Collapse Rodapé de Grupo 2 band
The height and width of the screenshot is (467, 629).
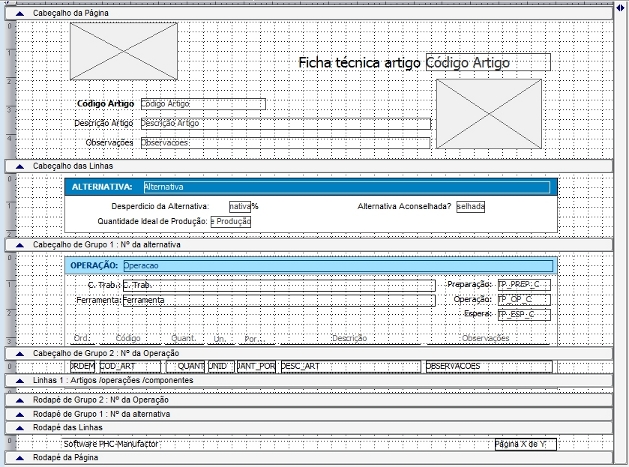pos(20,400)
